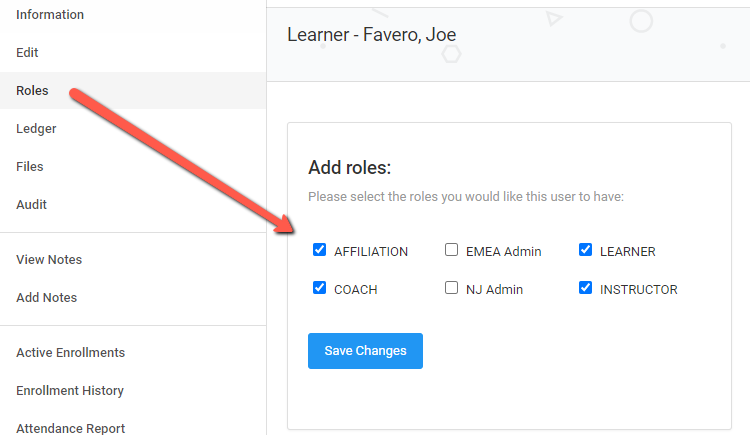Click the Learner - Favero, Joe heading
750x435 pixels.
[x=371, y=35]
